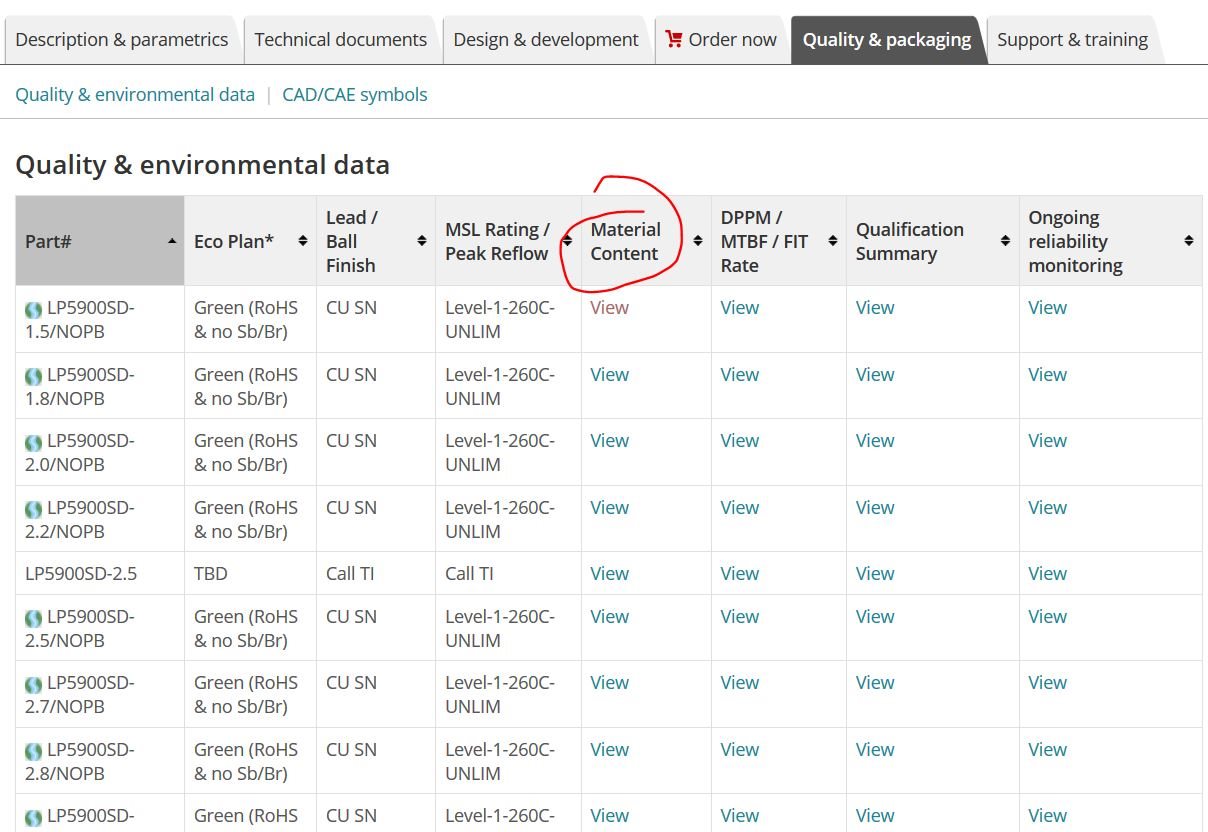Viewport: 1208px width, 832px height.
Task: Sort the table using the Part# sort arrow
Action: click(x=172, y=241)
